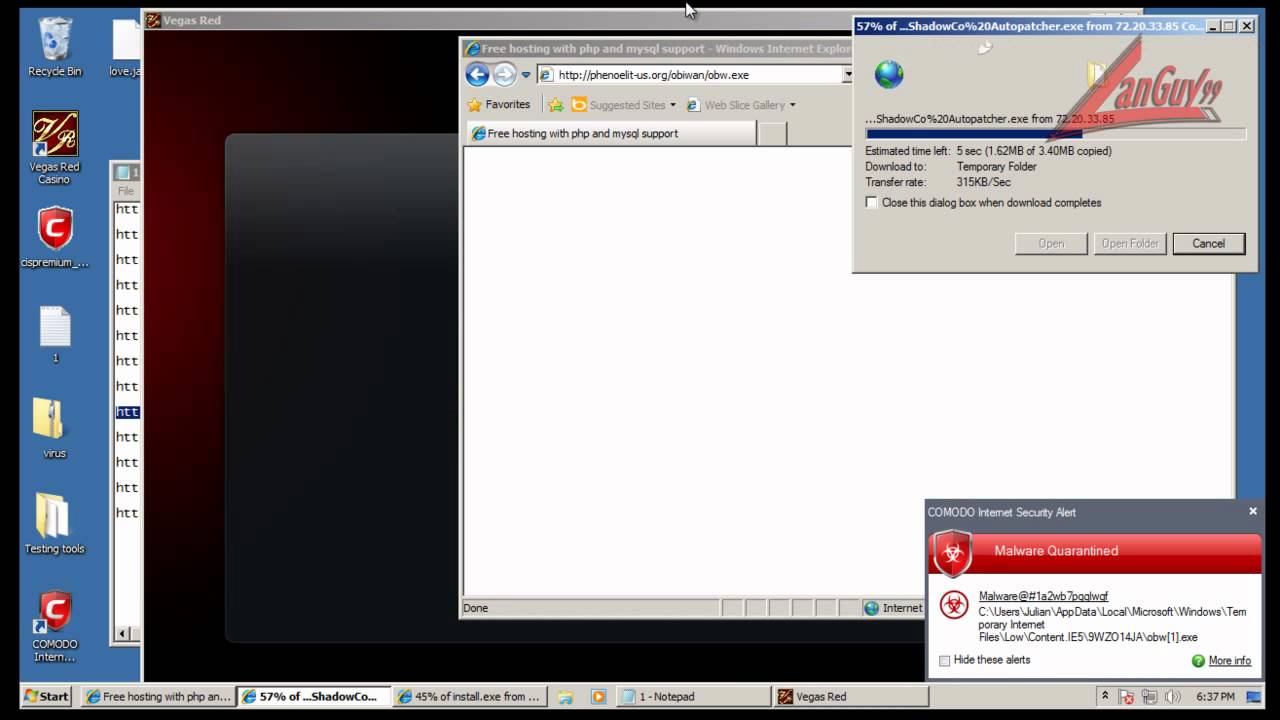Open the Testing tools folder

tap(55, 522)
